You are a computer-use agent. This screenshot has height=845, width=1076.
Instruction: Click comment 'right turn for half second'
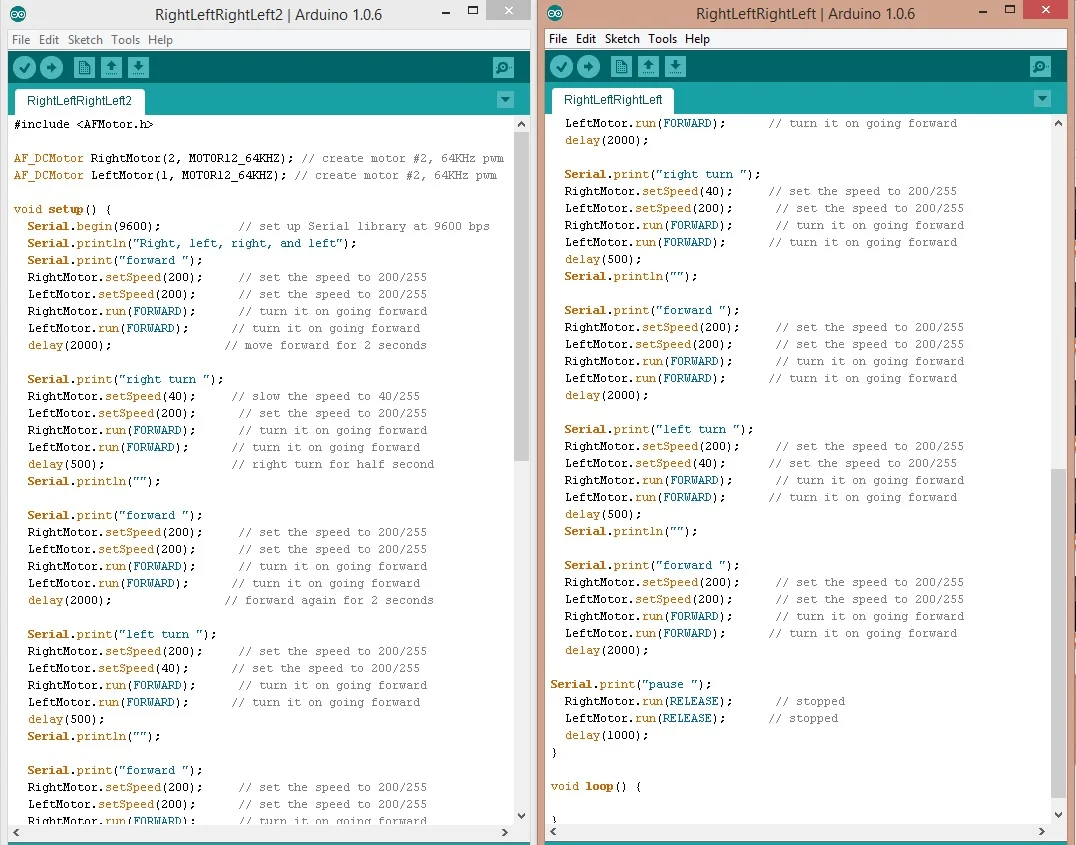click(333, 465)
